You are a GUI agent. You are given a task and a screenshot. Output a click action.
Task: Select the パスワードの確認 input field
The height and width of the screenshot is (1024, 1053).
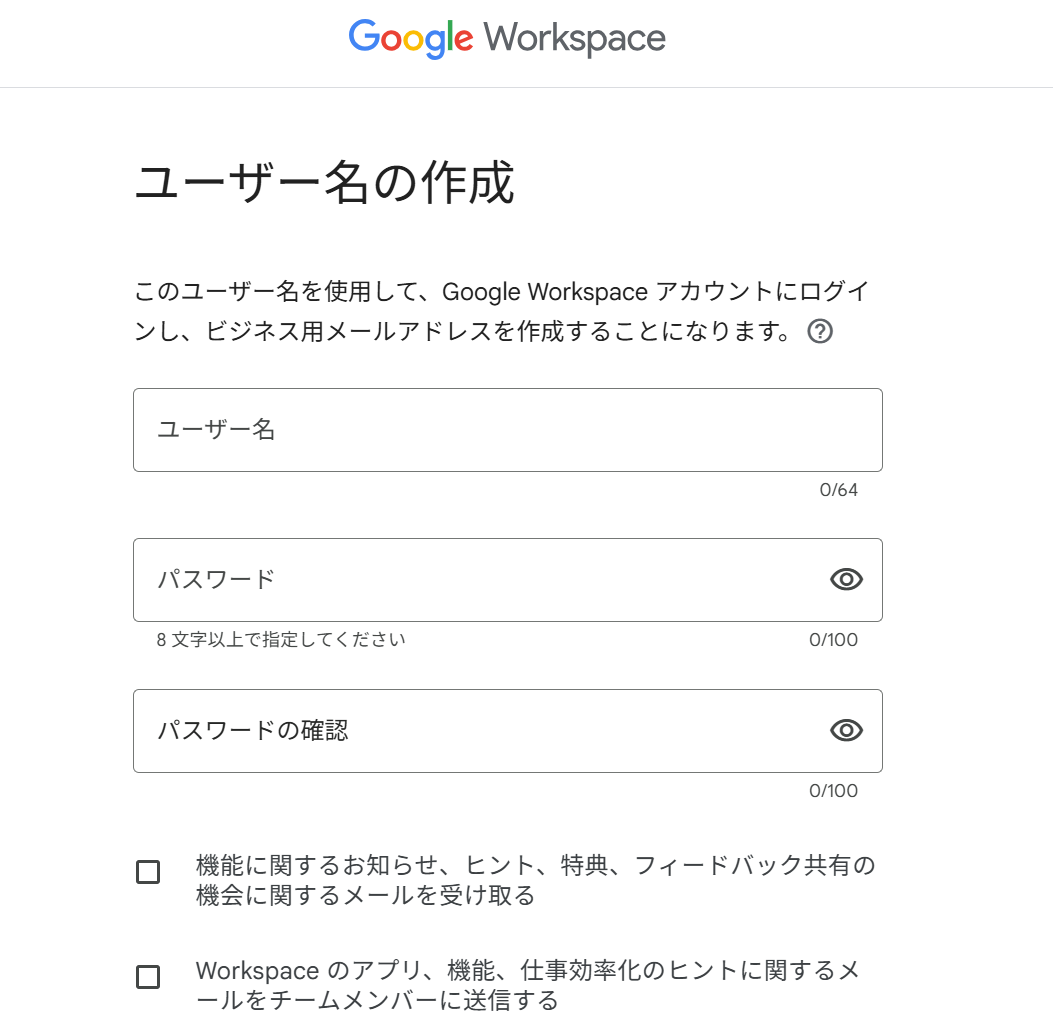[480, 731]
